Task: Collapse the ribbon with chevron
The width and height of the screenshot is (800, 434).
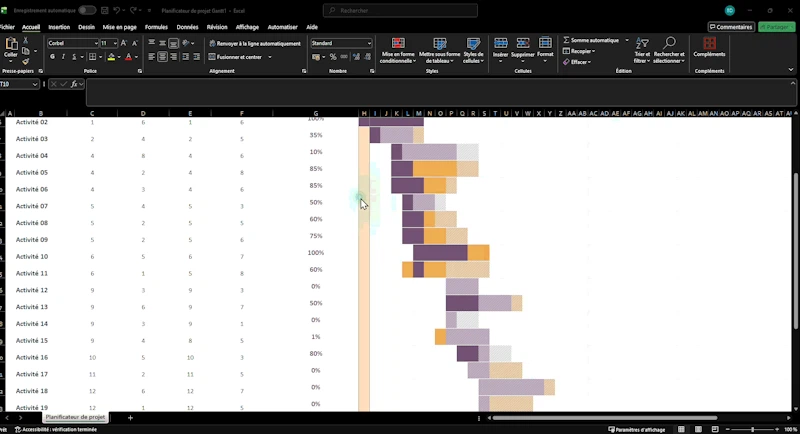Action: tap(791, 70)
